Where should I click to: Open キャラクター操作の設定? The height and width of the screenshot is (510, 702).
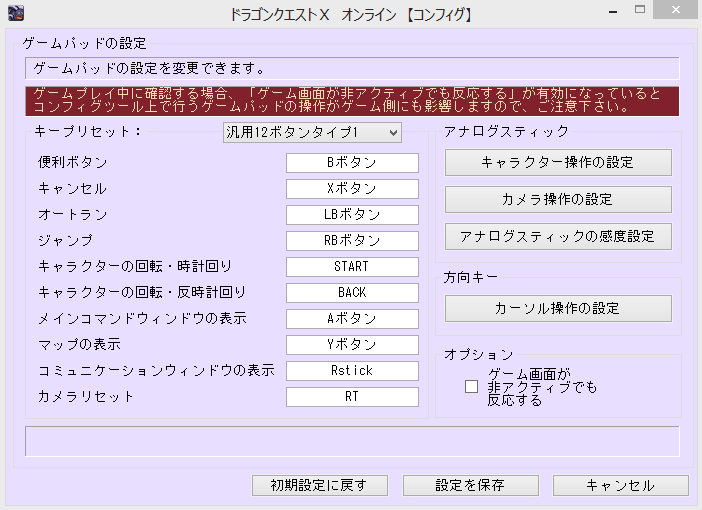coord(558,162)
